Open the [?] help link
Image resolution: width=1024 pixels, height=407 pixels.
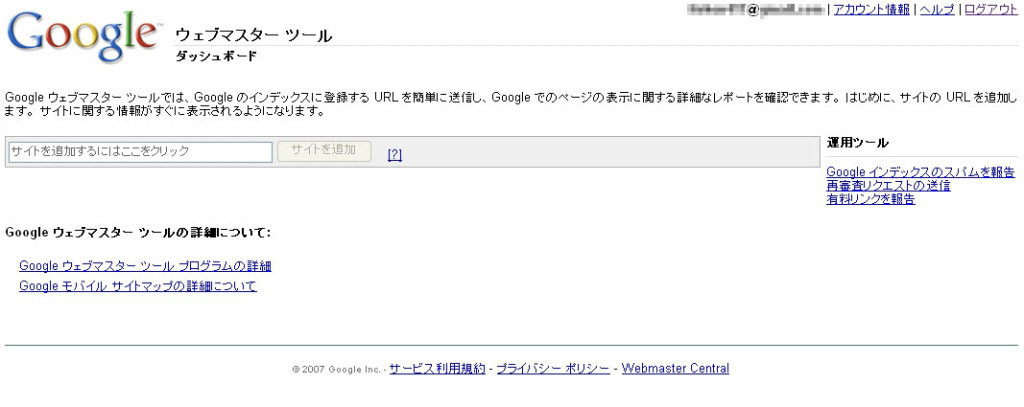[394, 155]
